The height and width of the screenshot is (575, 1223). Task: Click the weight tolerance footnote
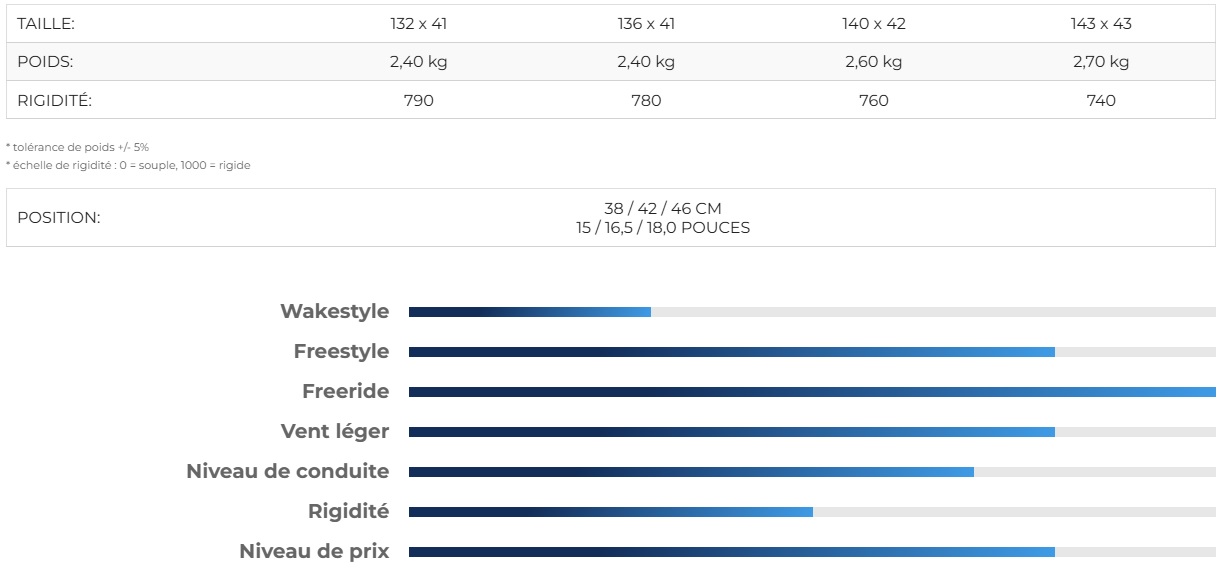click(77, 147)
